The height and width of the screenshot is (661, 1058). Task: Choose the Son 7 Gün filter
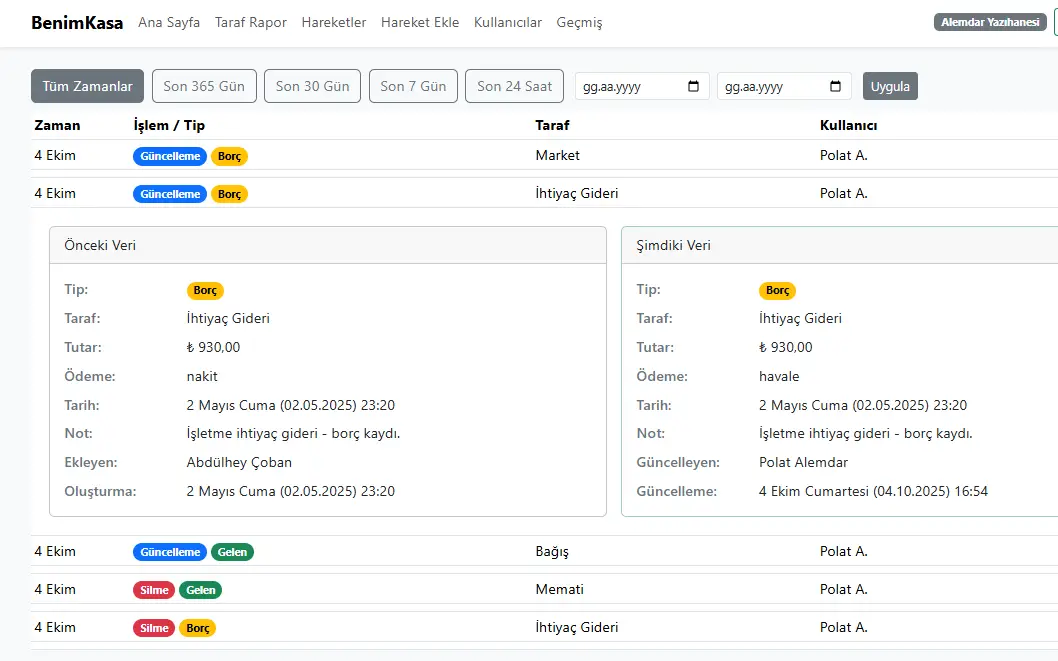pos(413,86)
